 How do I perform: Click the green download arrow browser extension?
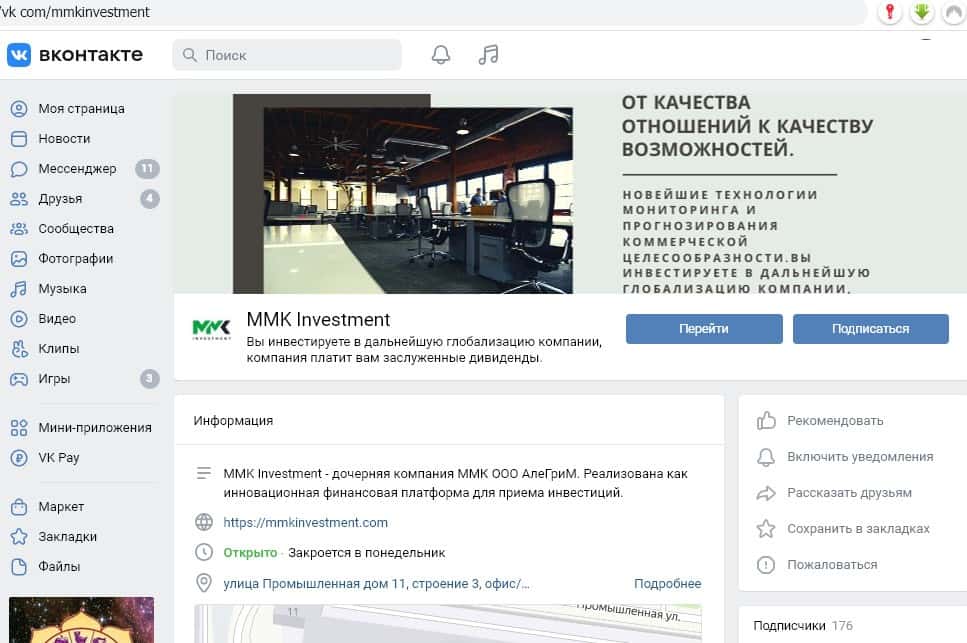tap(922, 12)
